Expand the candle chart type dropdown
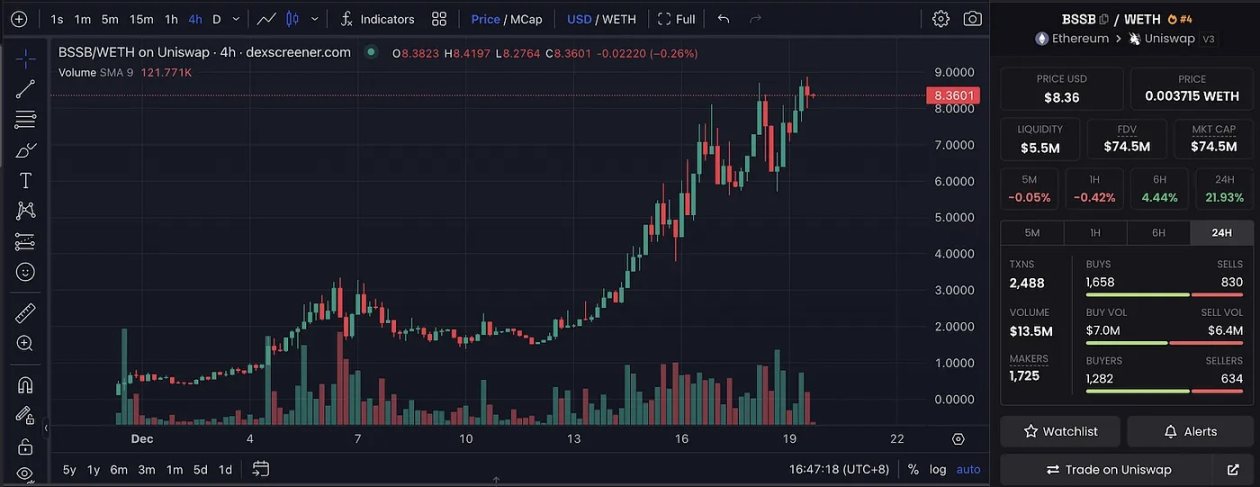 pos(316,19)
